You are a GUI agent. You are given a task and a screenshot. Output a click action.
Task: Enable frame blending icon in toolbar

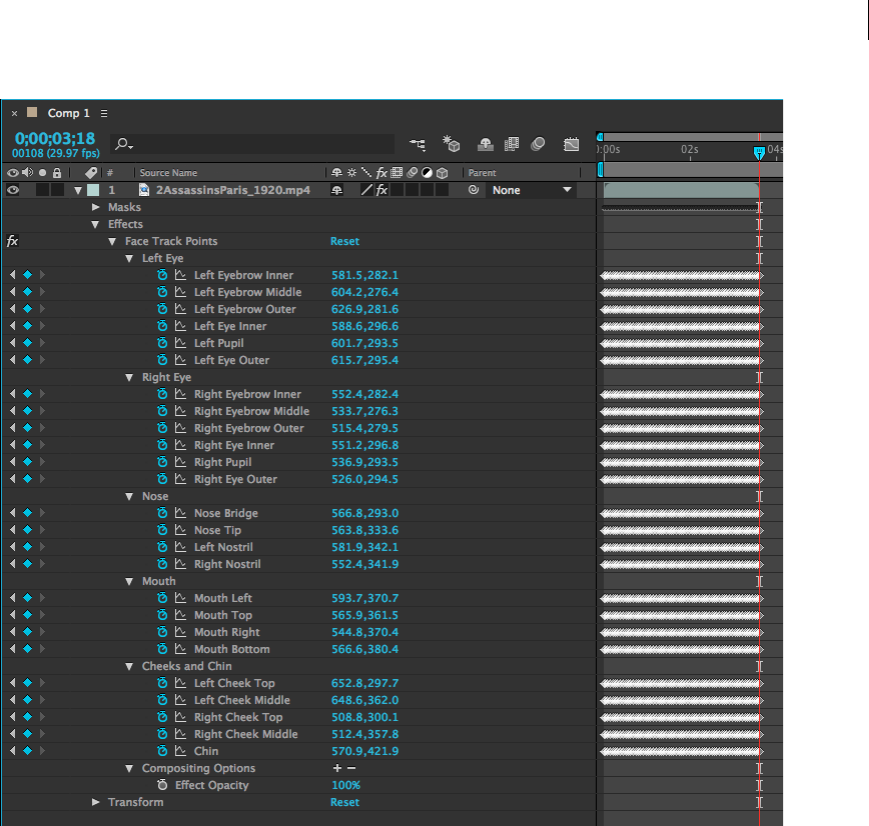(512, 144)
